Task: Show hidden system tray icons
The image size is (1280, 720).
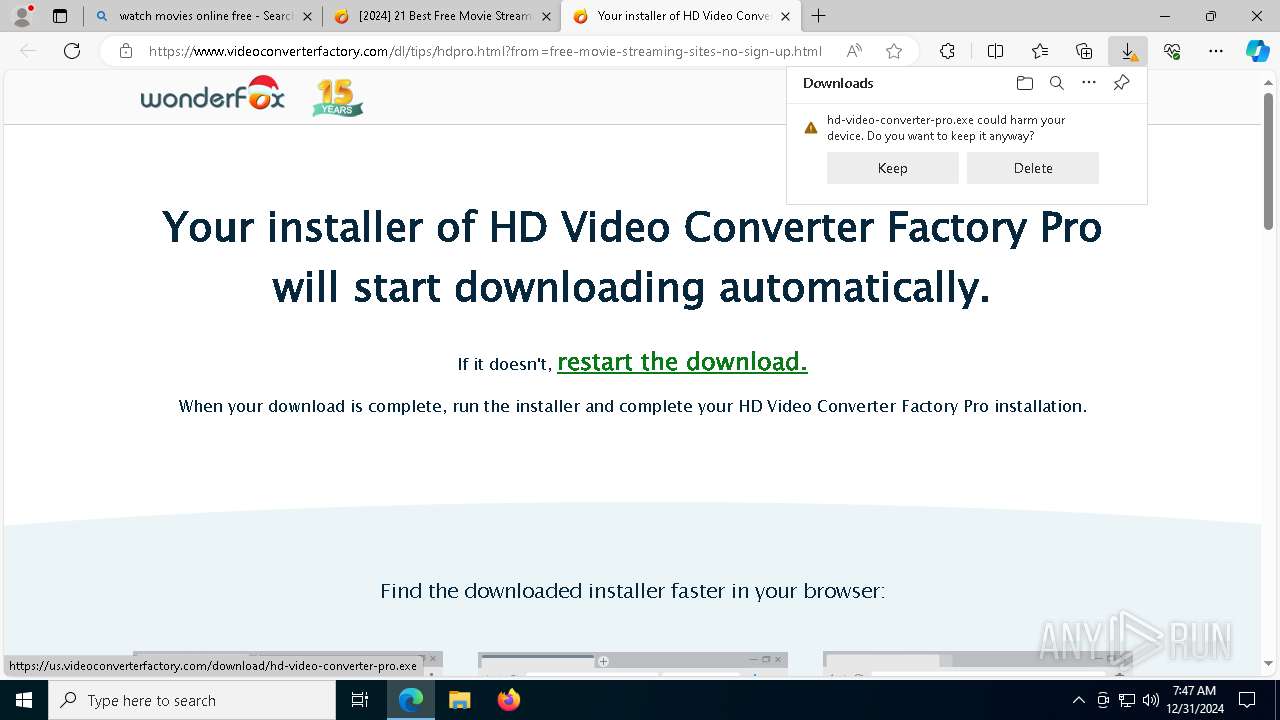Action: pyautogui.click(x=1078, y=700)
